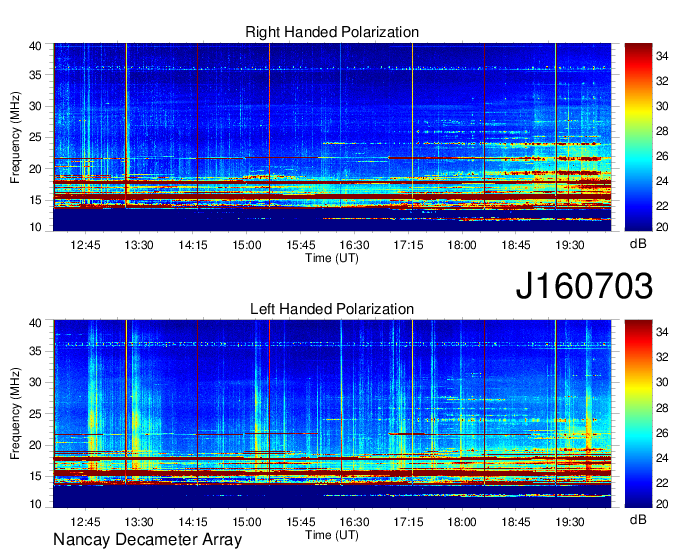The width and height of the screenshot is (680, 552).
Task: Click 24 dB label on Right Handed colorbar
Action: pyautogui.click(x=662, y=181)
